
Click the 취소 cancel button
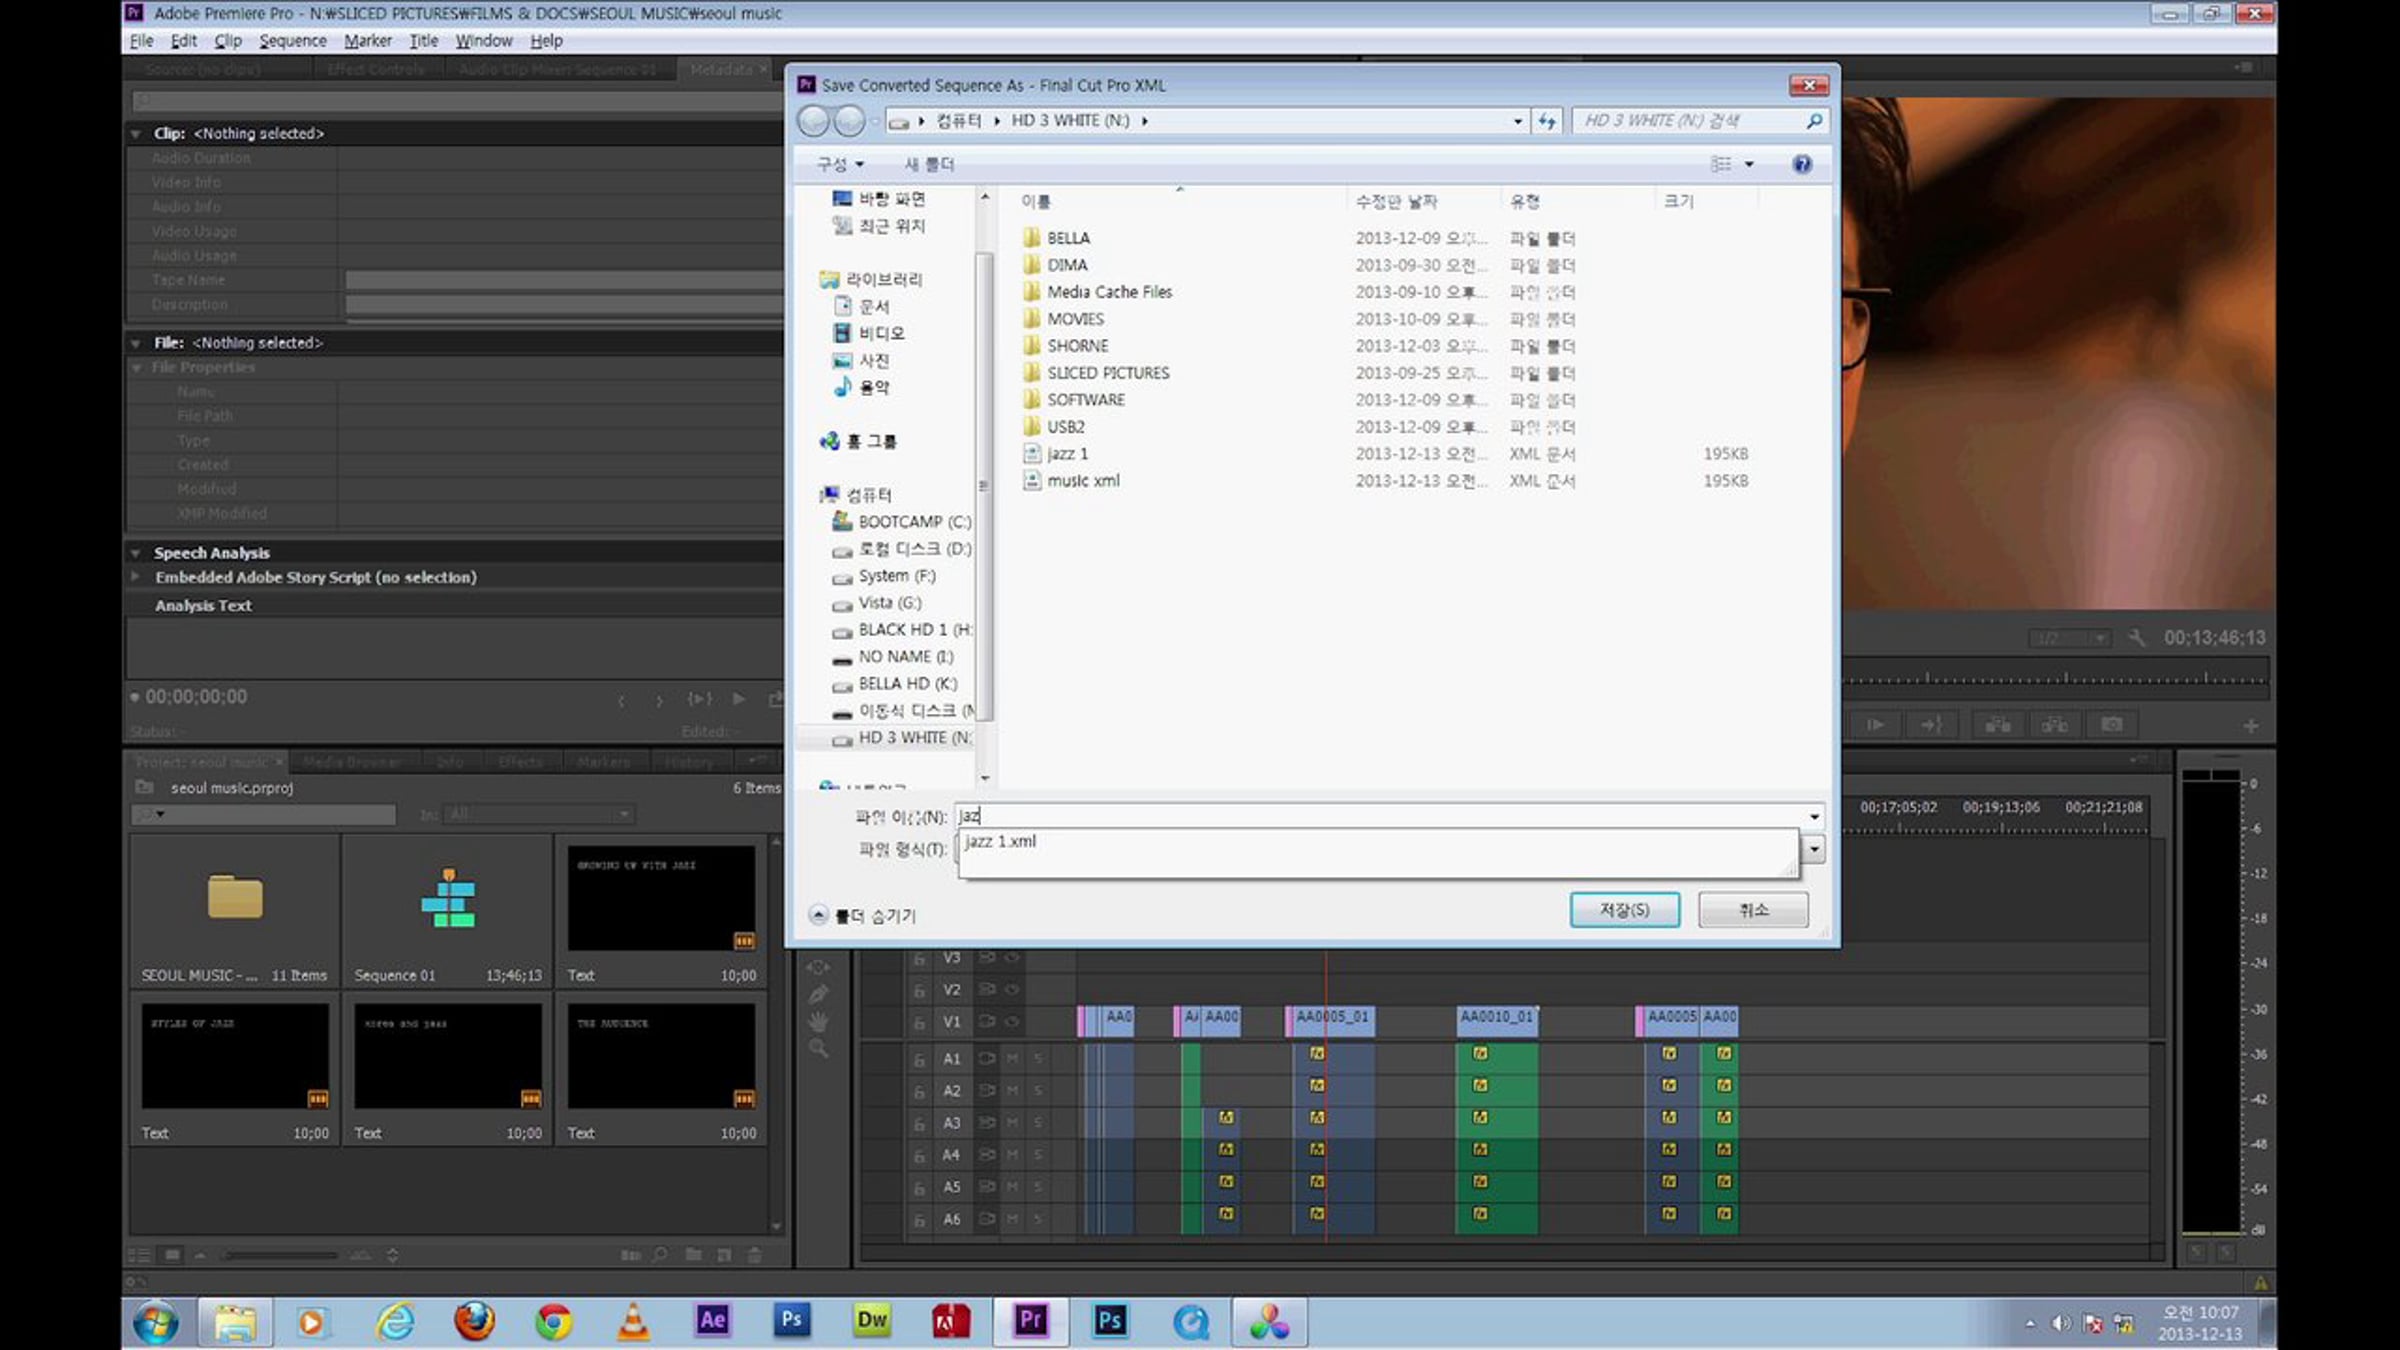point(1753,910)
